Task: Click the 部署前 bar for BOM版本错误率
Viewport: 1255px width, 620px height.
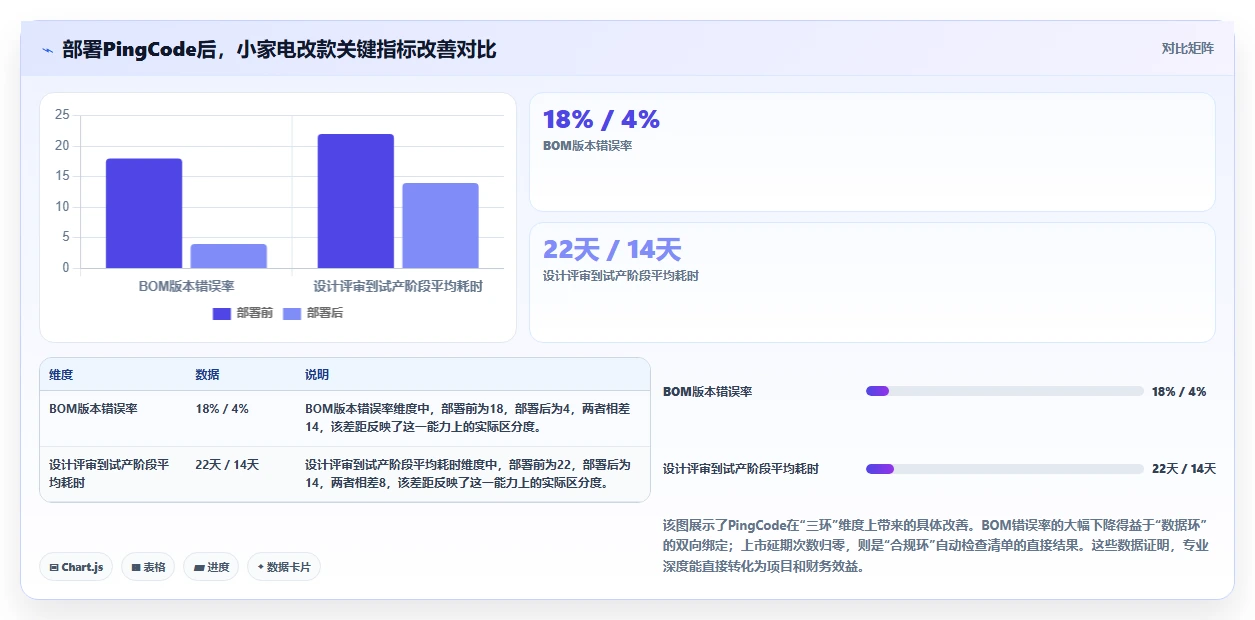Action: (x=144, y=213)
